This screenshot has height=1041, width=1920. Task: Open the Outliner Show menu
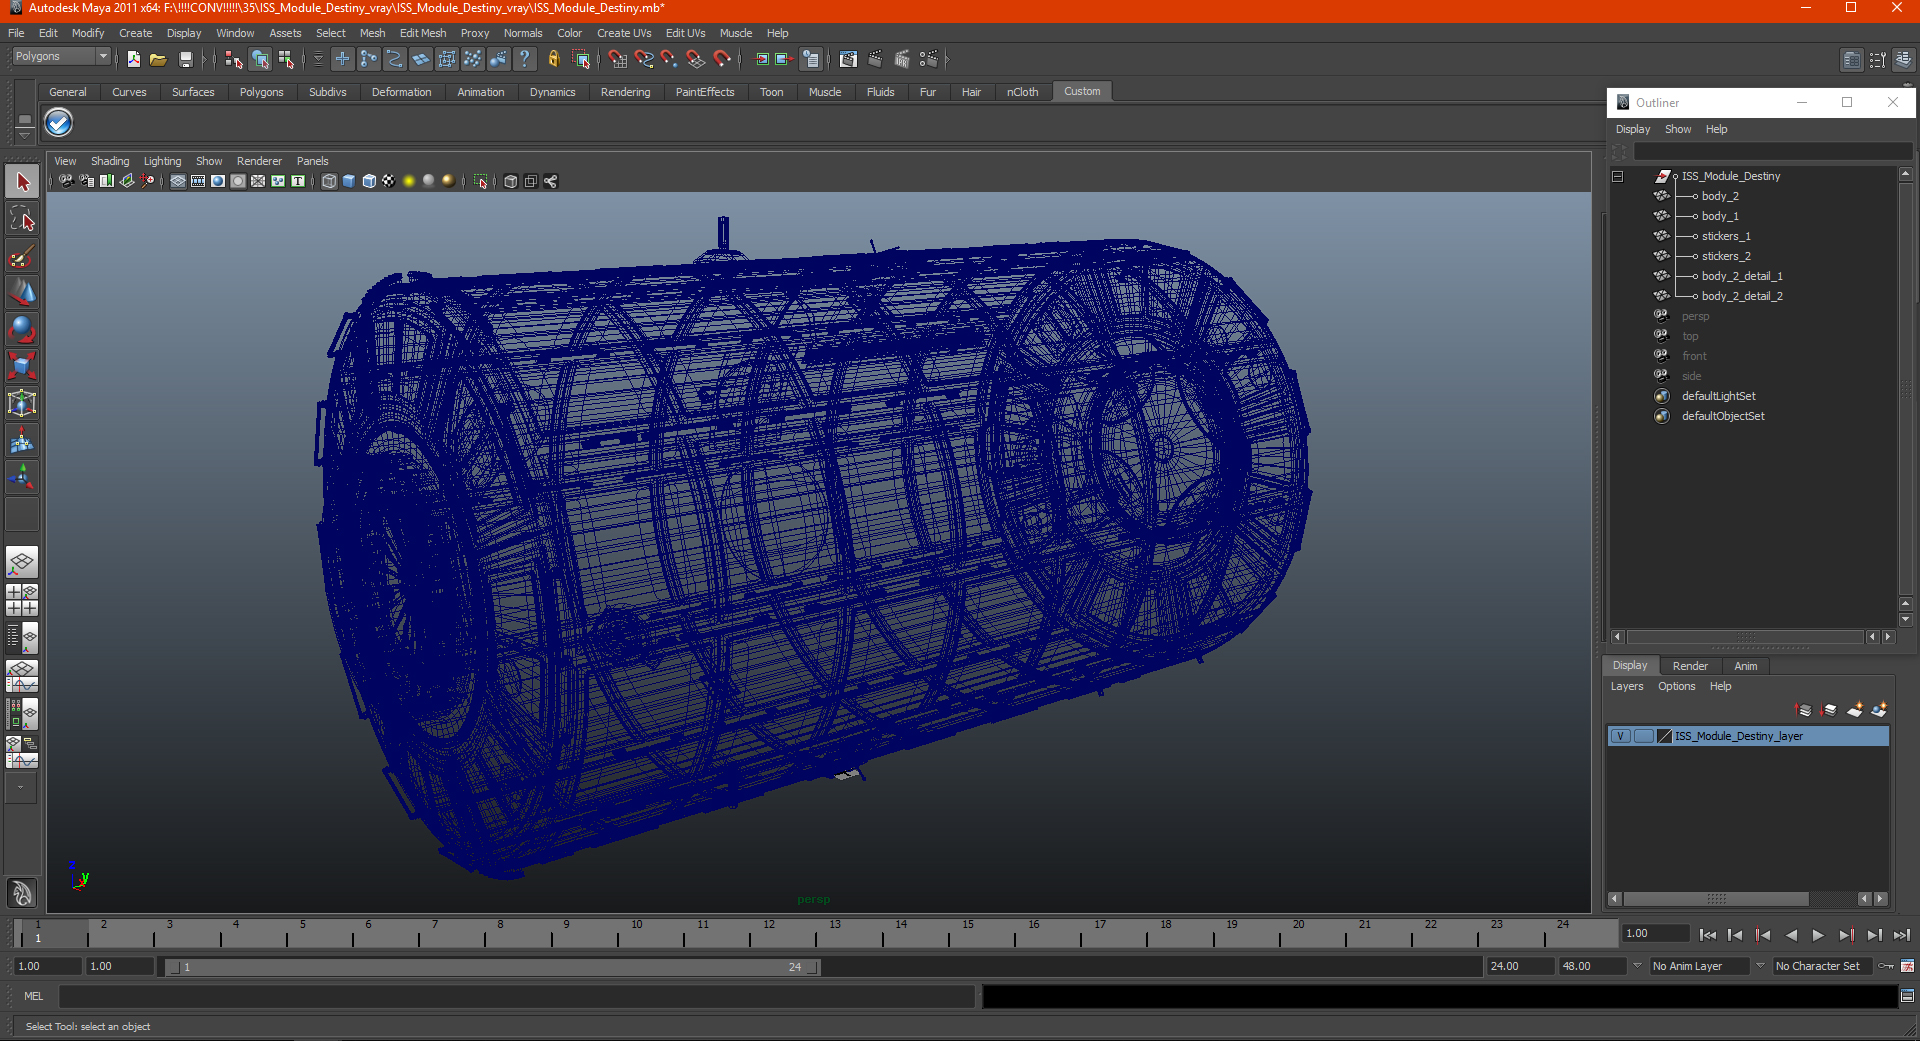point(1677,129)
